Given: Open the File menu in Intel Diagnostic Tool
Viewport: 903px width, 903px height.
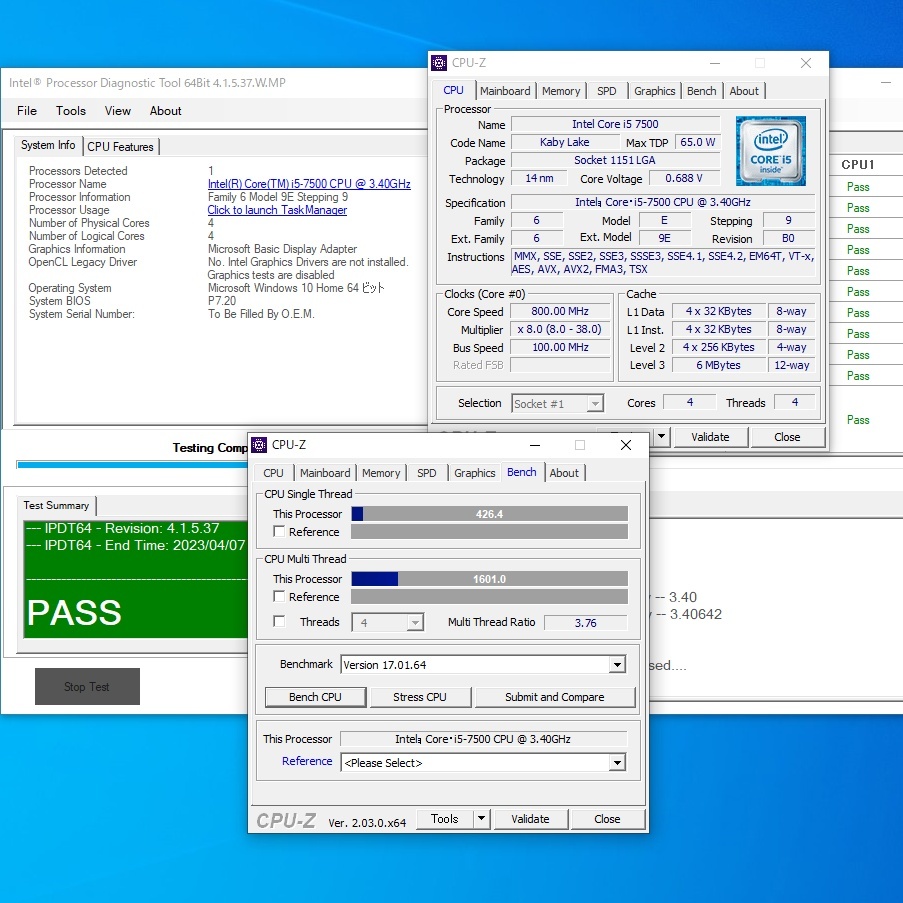Looking at the screenshot, I should (x=27, y=111).
